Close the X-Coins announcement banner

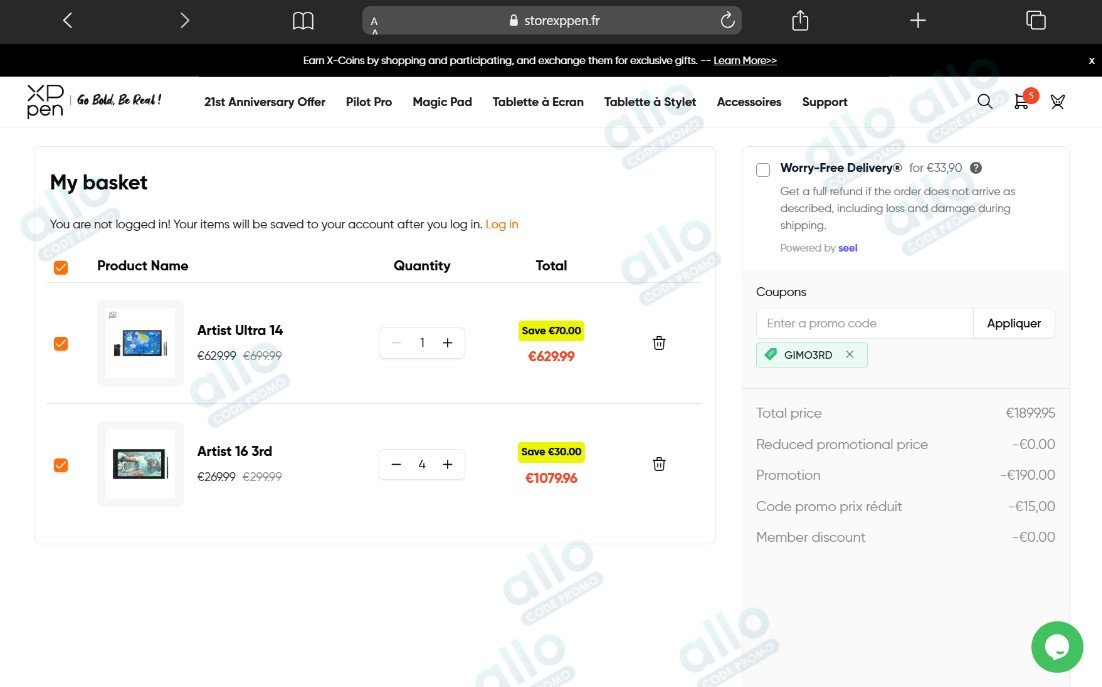1091,60
